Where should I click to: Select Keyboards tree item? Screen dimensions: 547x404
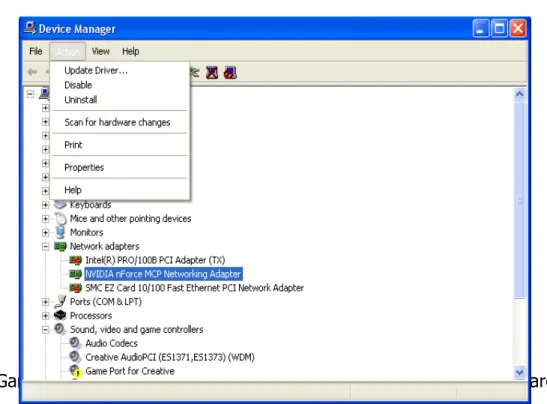pos(90,205)
